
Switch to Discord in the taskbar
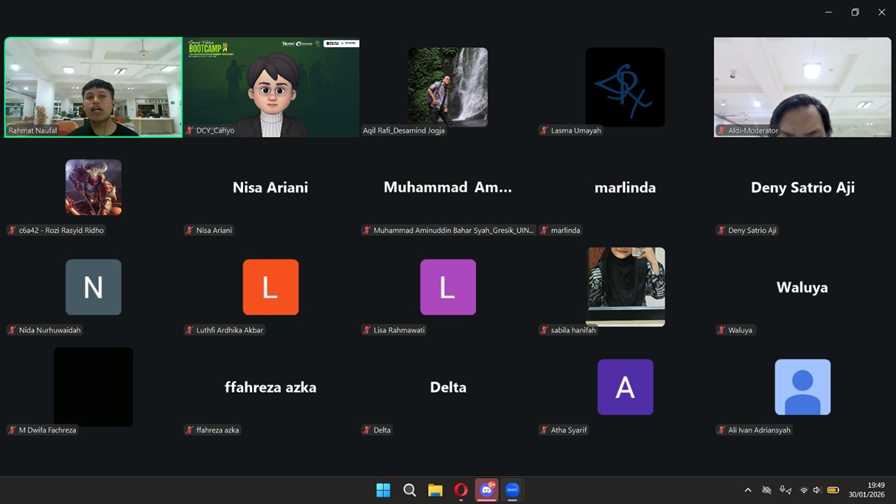[x=487, y=490]
